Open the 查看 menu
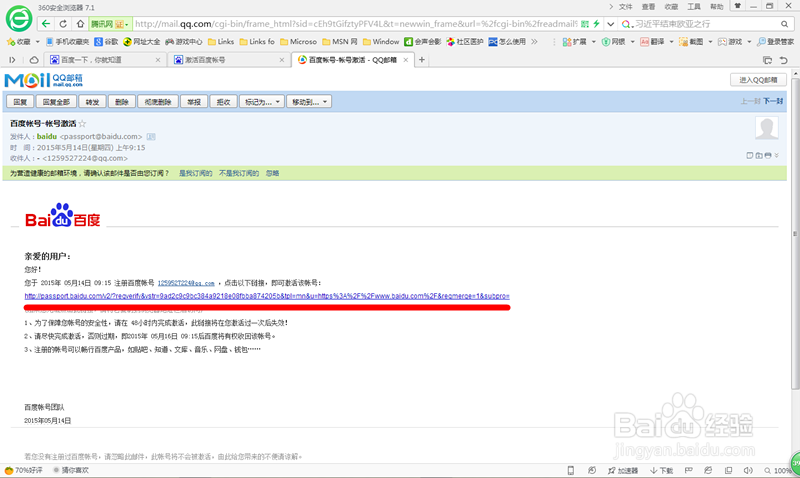The width and height of the screenshot is (800, 478). tap(648, 7)
